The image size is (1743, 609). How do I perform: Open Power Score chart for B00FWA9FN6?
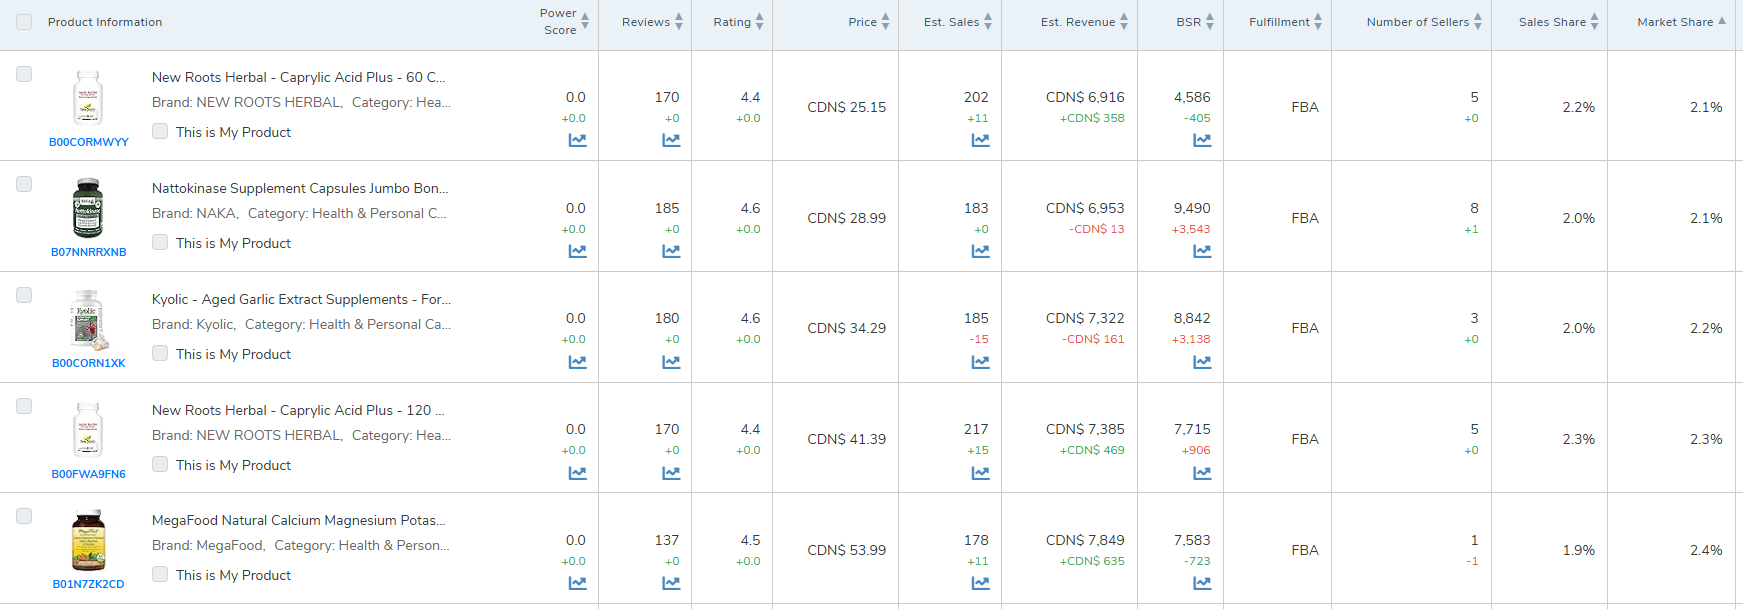pos(578,473)
